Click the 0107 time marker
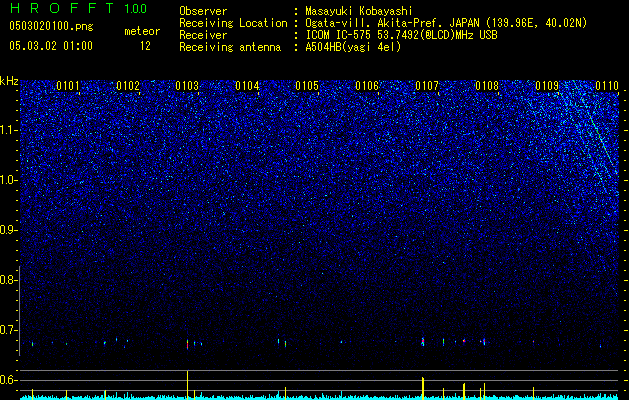 [x=427, y=86]
